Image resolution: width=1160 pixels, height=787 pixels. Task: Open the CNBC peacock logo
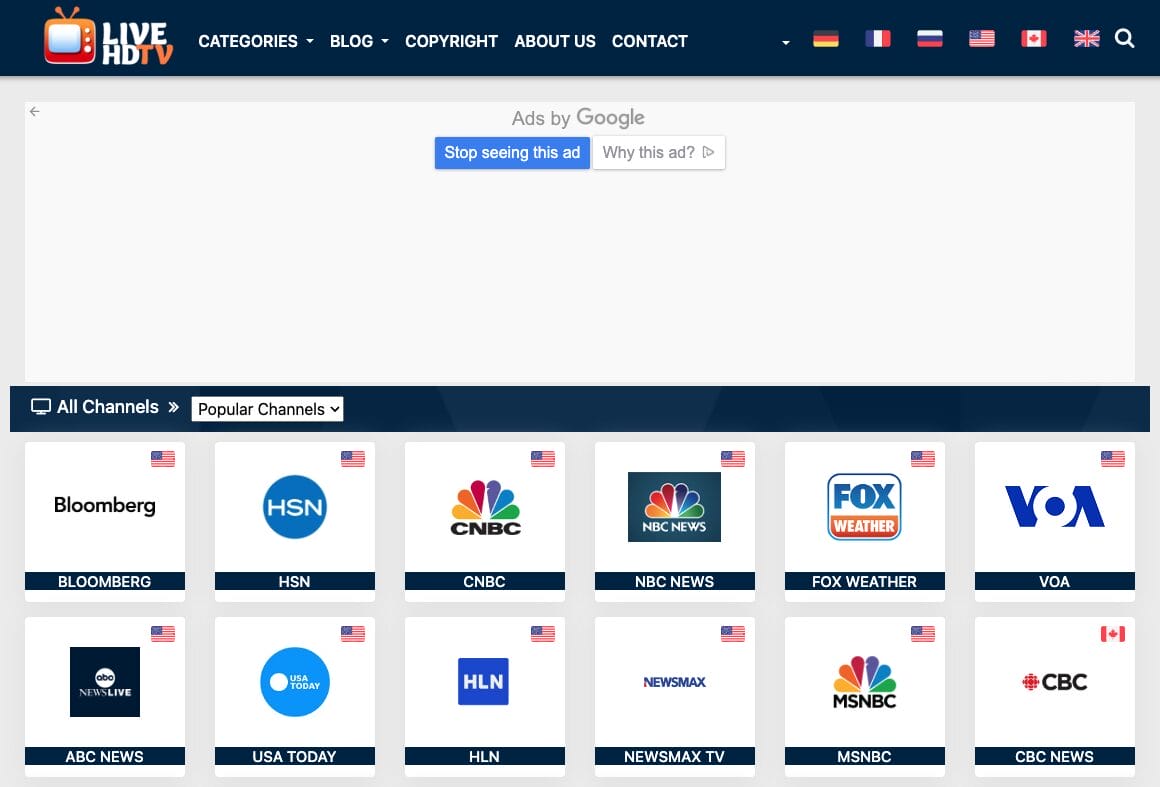click(x=485, y=507)
